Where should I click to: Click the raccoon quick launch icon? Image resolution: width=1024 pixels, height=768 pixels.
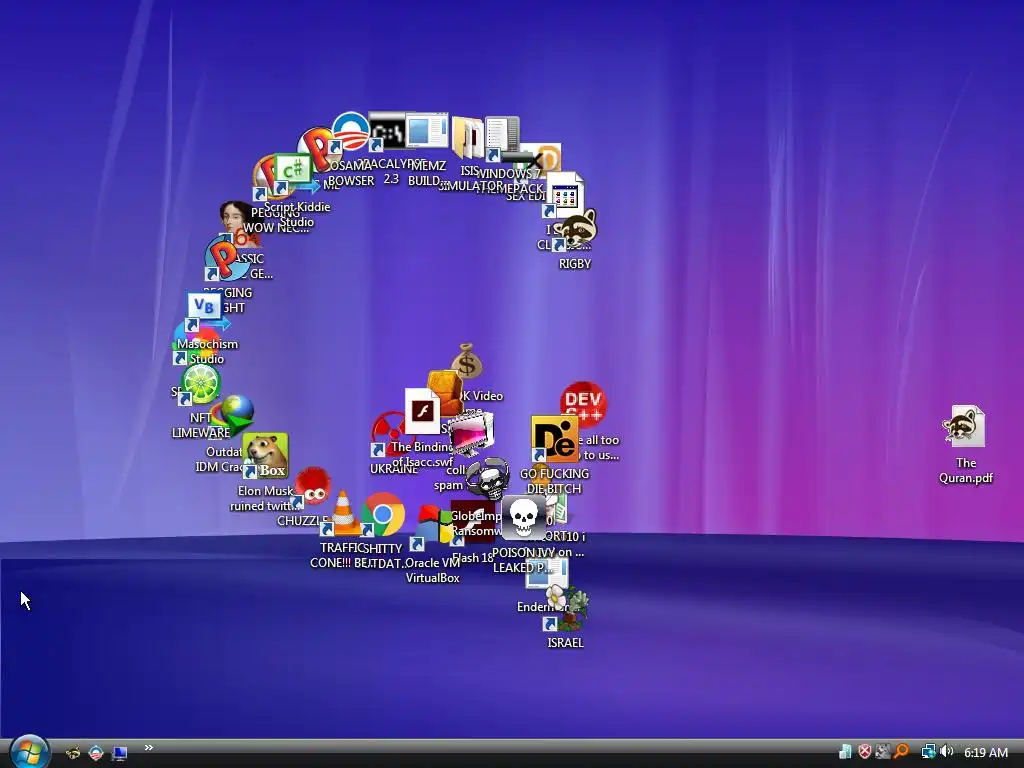click(x=72, y=753)
